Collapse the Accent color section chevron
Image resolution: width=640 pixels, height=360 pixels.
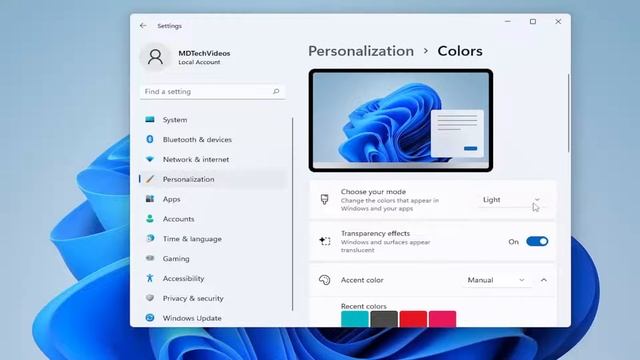click(544, 280)
